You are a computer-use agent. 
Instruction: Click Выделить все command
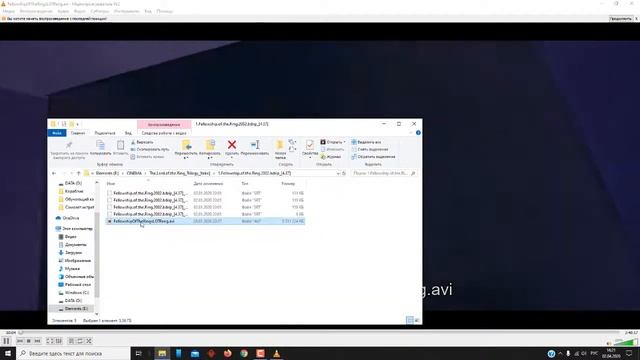[366, 142]
